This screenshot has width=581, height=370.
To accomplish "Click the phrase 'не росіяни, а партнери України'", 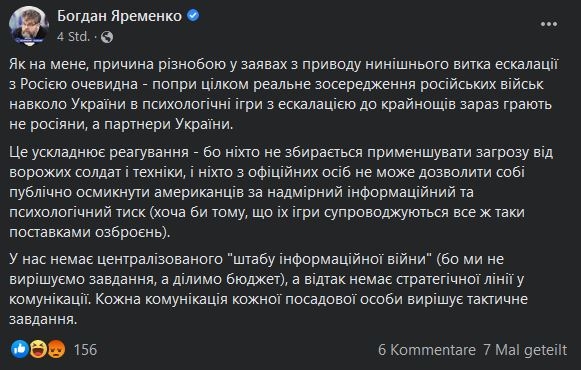I will (x=121, y=124).
